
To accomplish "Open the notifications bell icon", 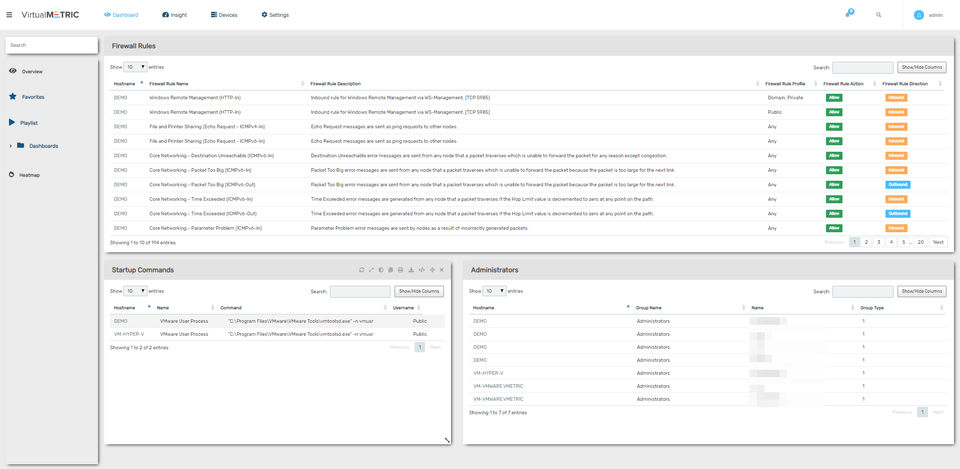I will [848, 14].
